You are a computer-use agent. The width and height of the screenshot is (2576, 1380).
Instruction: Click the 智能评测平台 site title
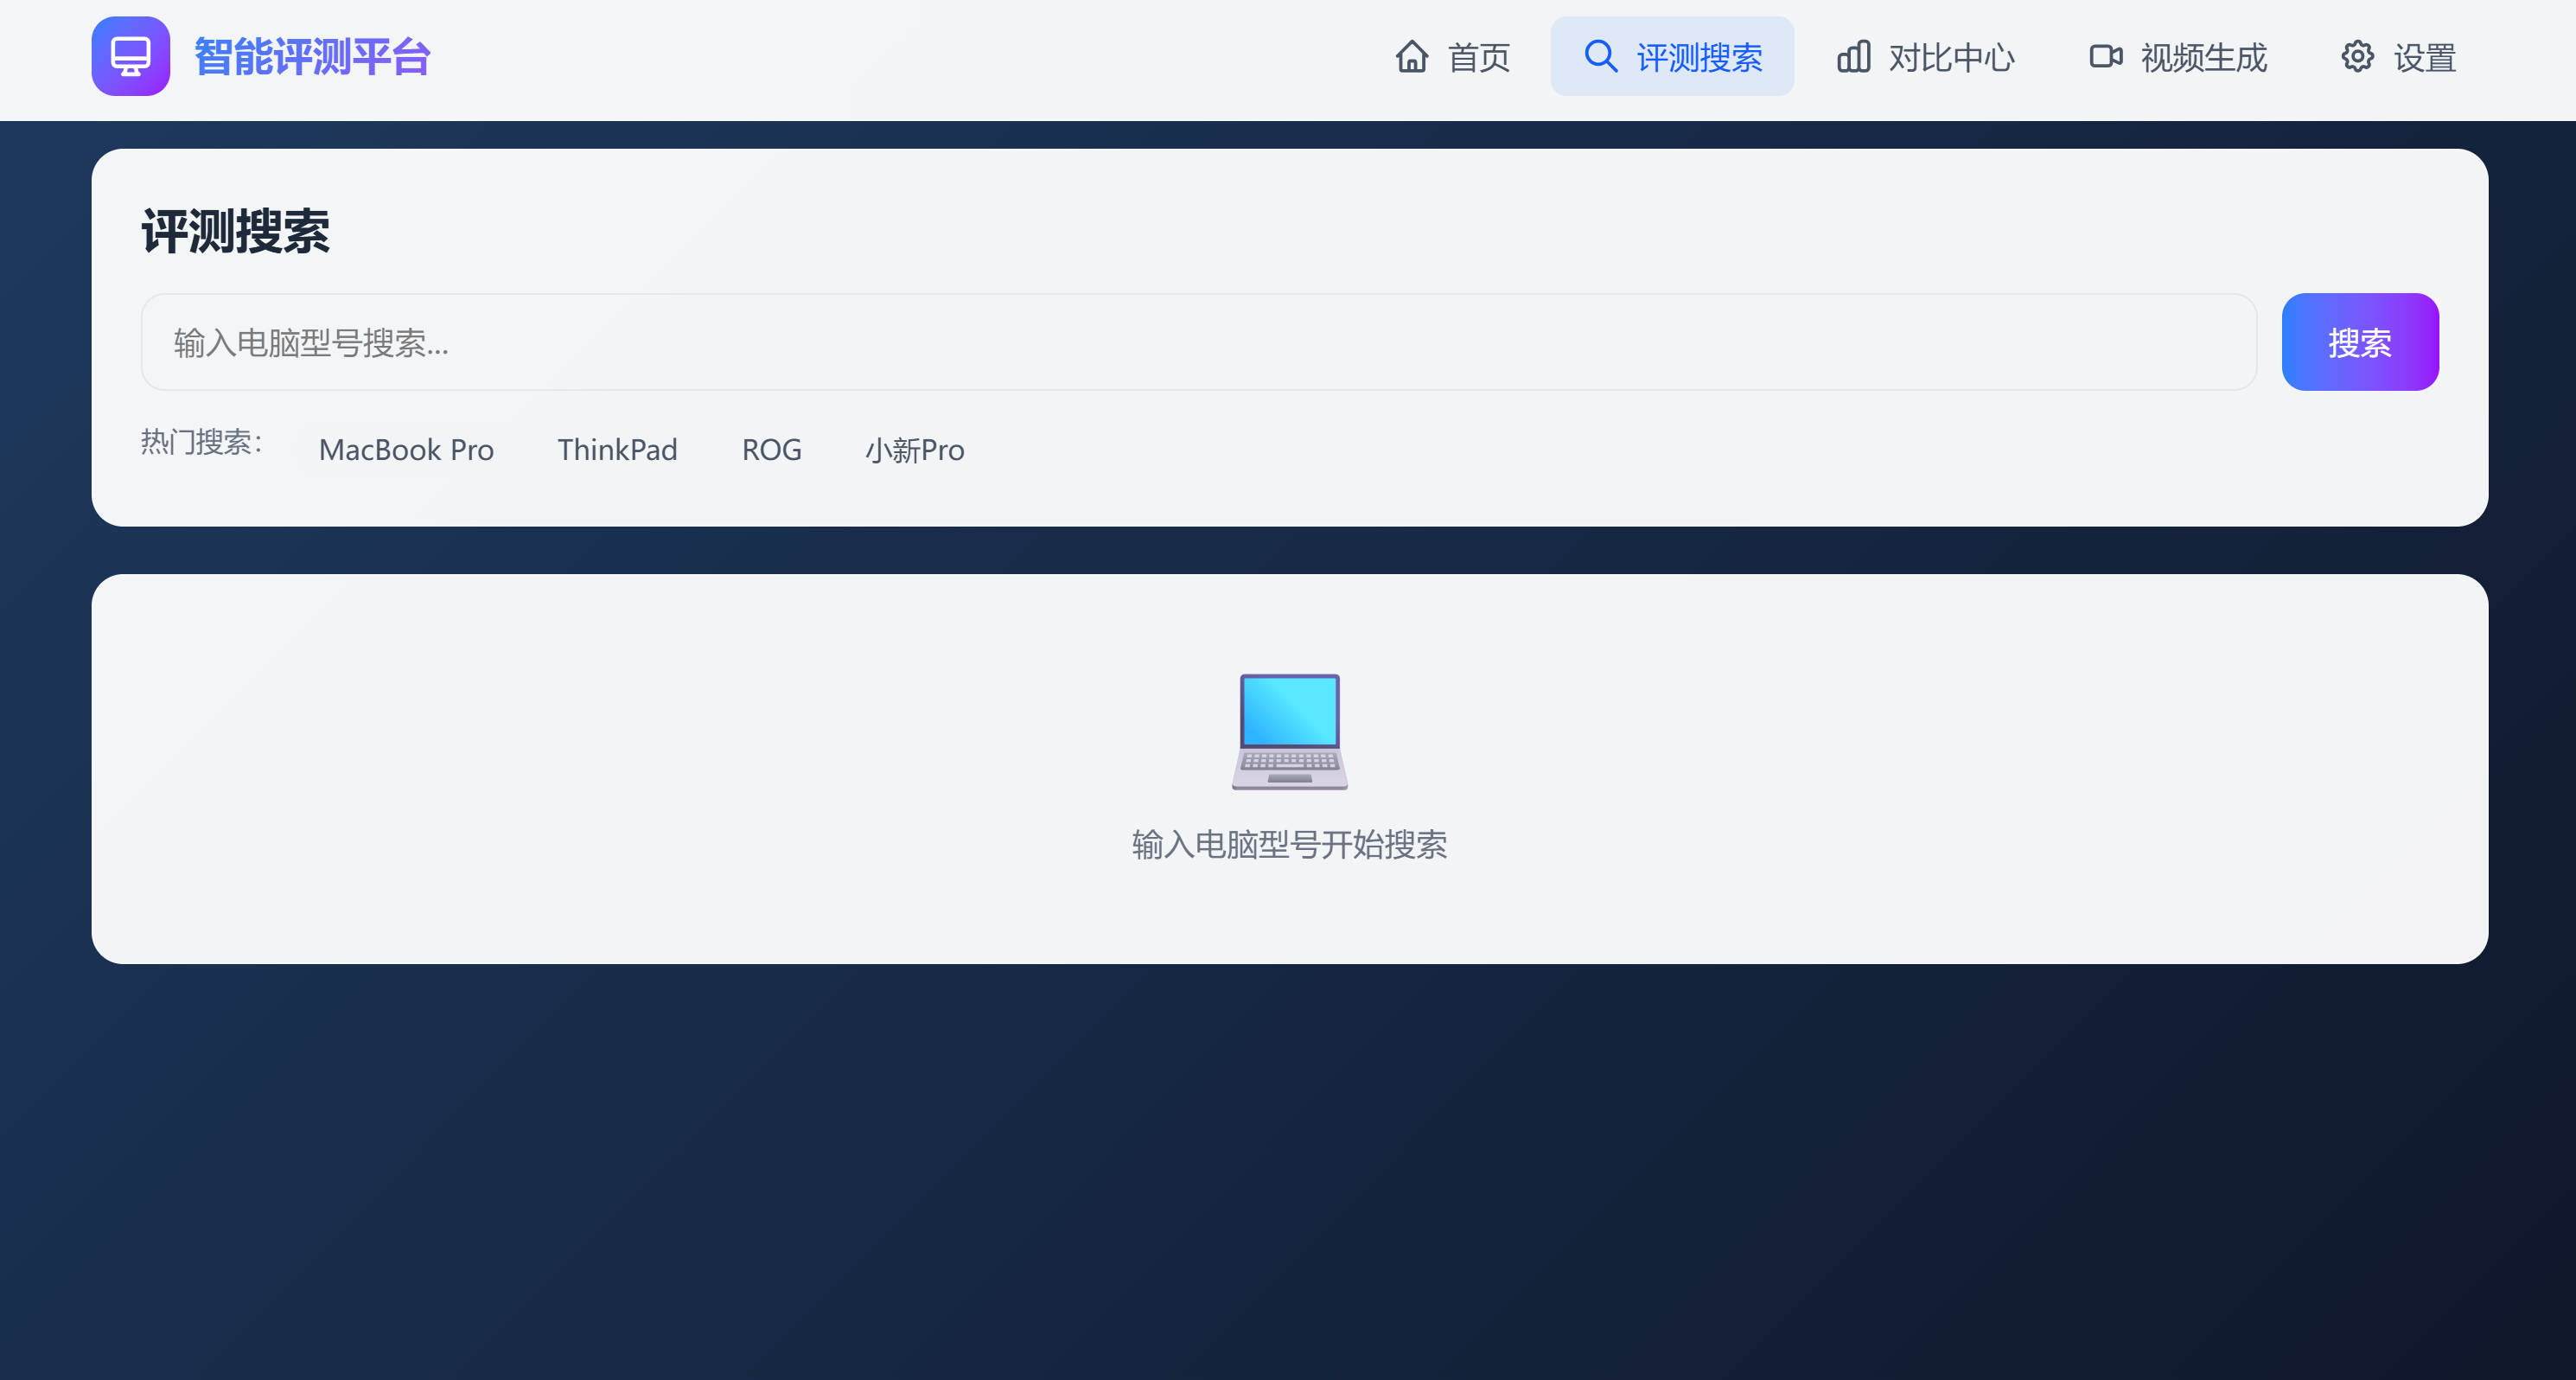[x=312, y=57]
